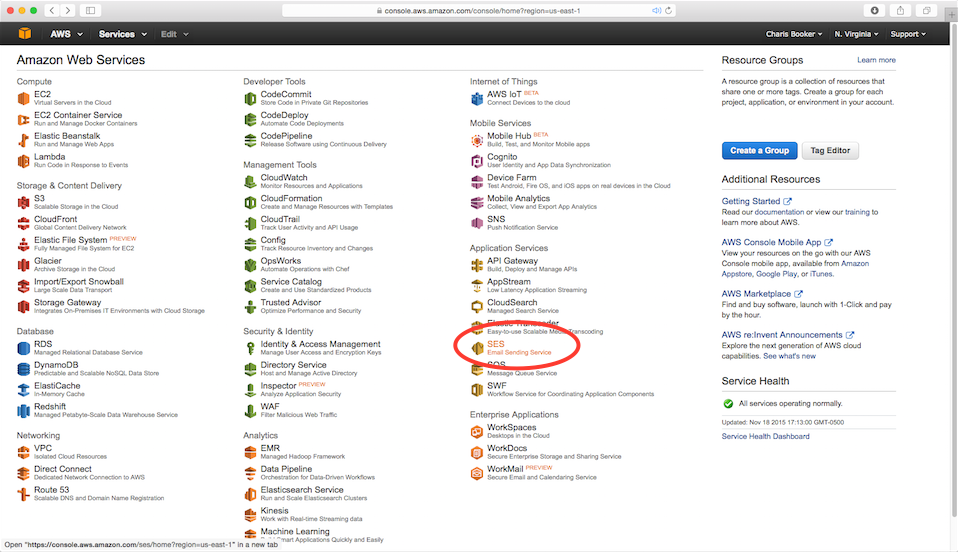Click the AWS cube logo
This screenshot has height=552, width=958.
point(24,34)
